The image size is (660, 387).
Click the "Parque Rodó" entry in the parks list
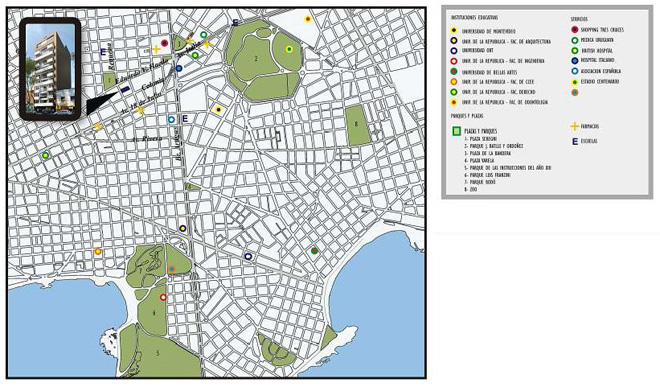482,182
